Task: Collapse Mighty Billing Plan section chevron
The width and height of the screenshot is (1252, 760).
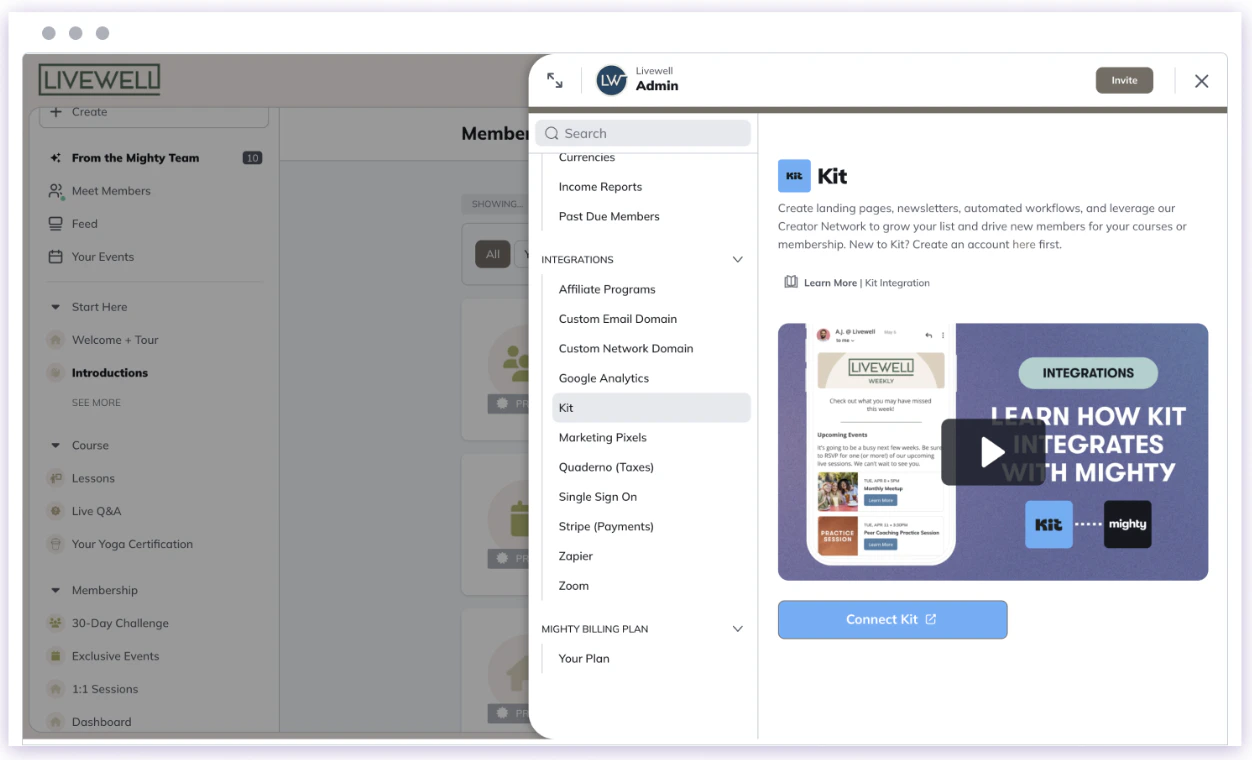Action: 738,629
